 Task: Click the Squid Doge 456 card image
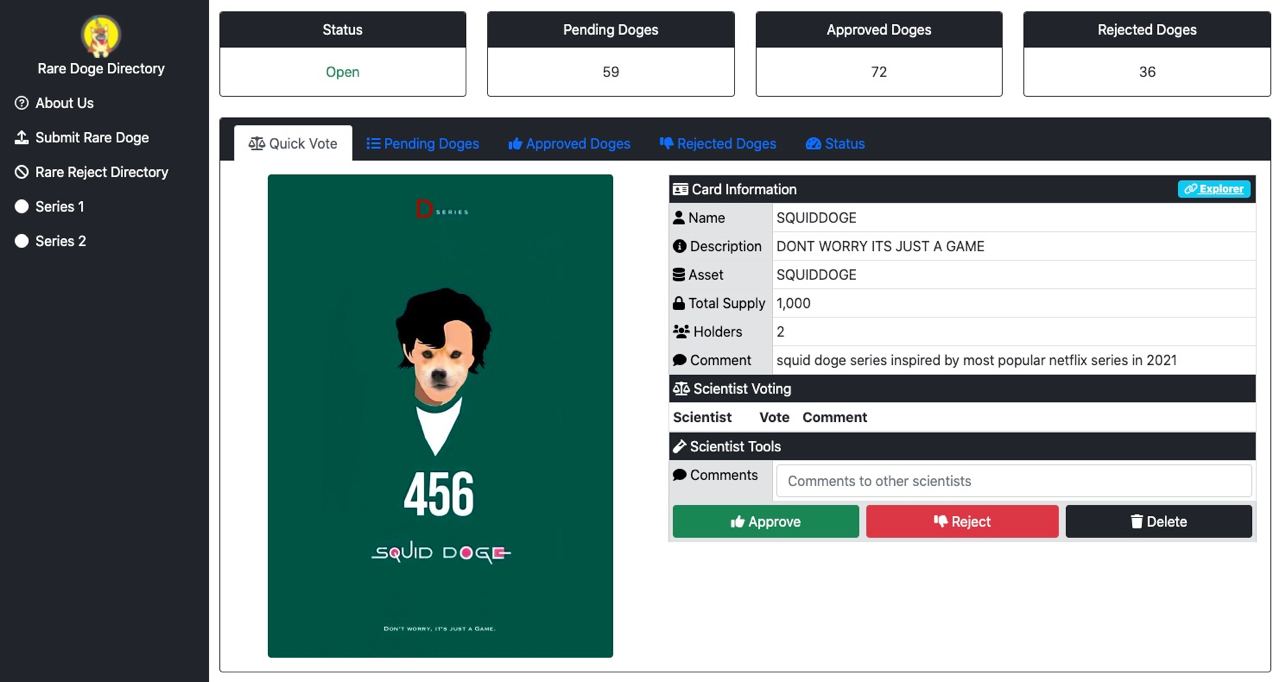click(x=440, y=416)
